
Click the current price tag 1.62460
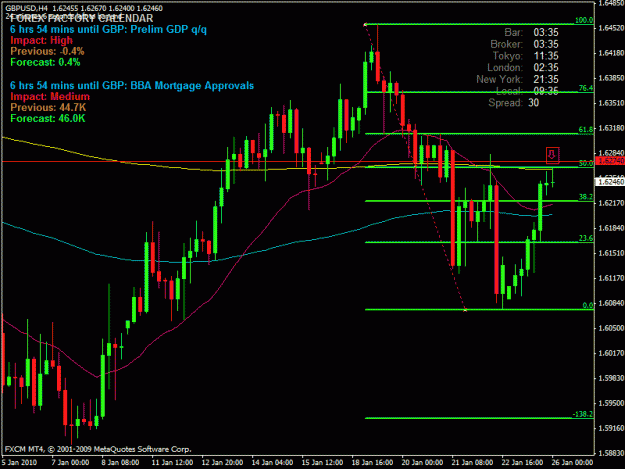[610, 182]
